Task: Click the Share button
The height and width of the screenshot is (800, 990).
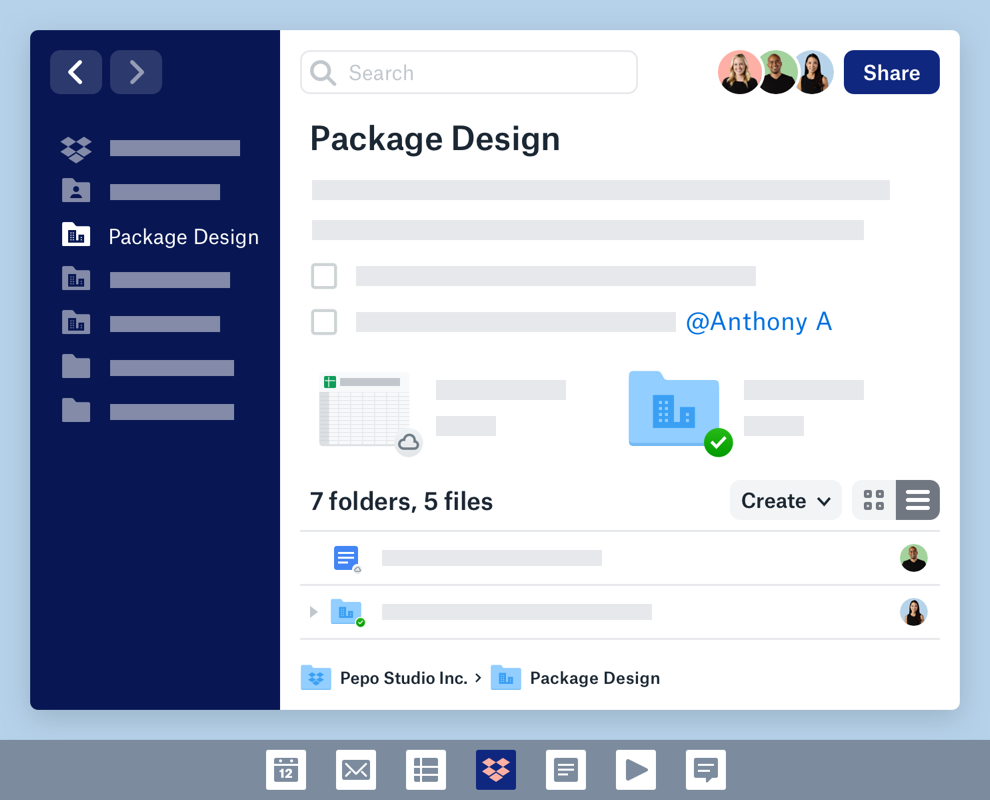Action: pos(891,72)
